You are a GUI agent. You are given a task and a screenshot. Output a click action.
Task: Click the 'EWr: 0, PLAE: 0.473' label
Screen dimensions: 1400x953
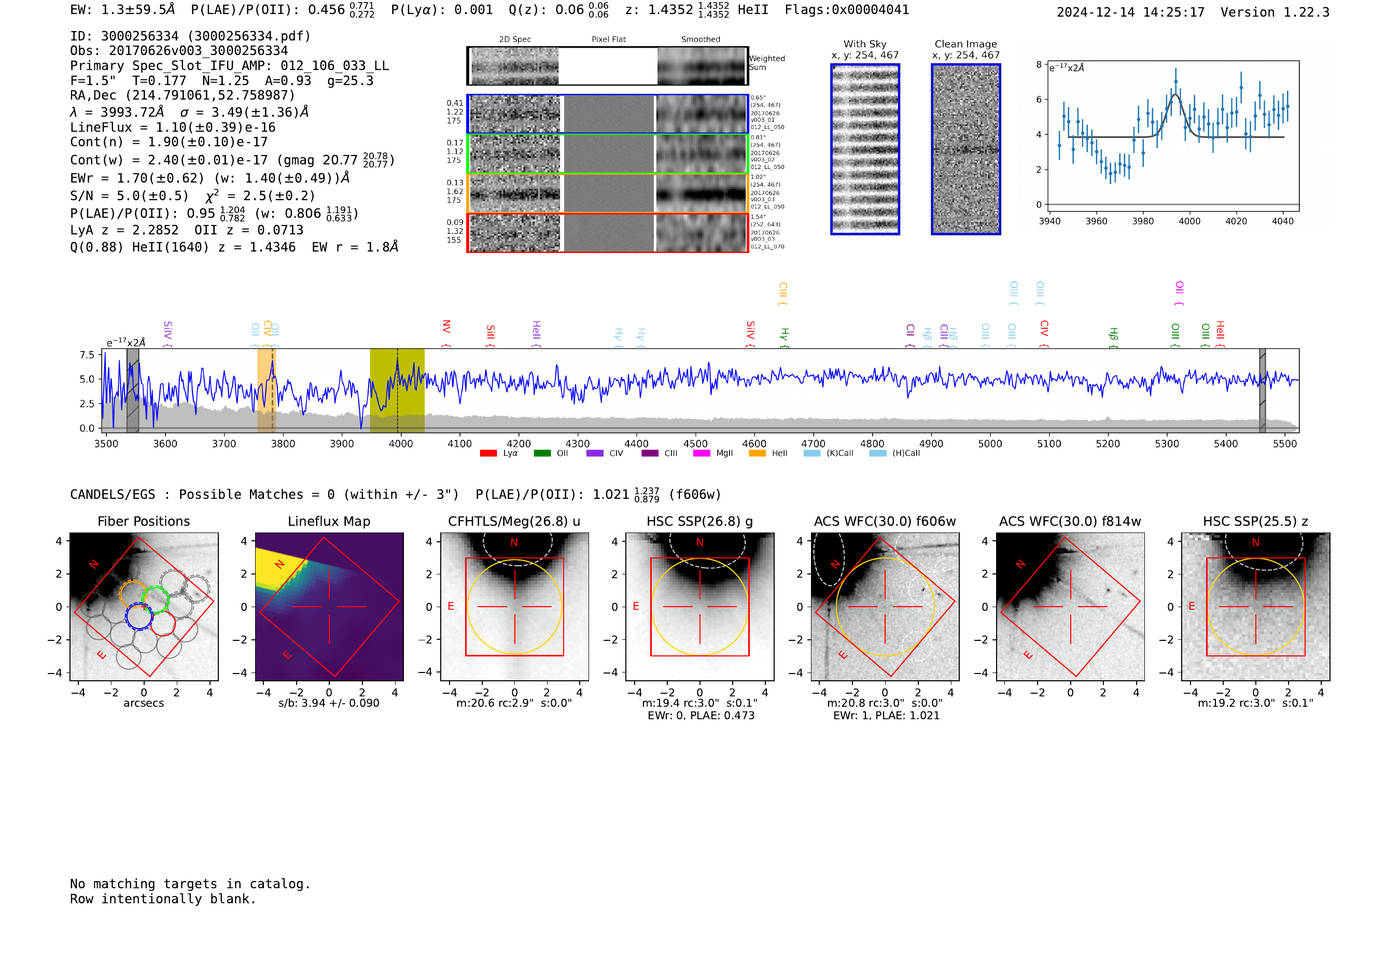701,715
